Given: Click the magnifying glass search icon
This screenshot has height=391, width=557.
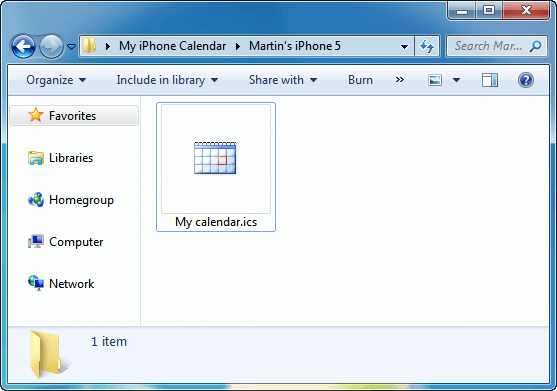Looking at the screenshot, I should tap(535, 46).
